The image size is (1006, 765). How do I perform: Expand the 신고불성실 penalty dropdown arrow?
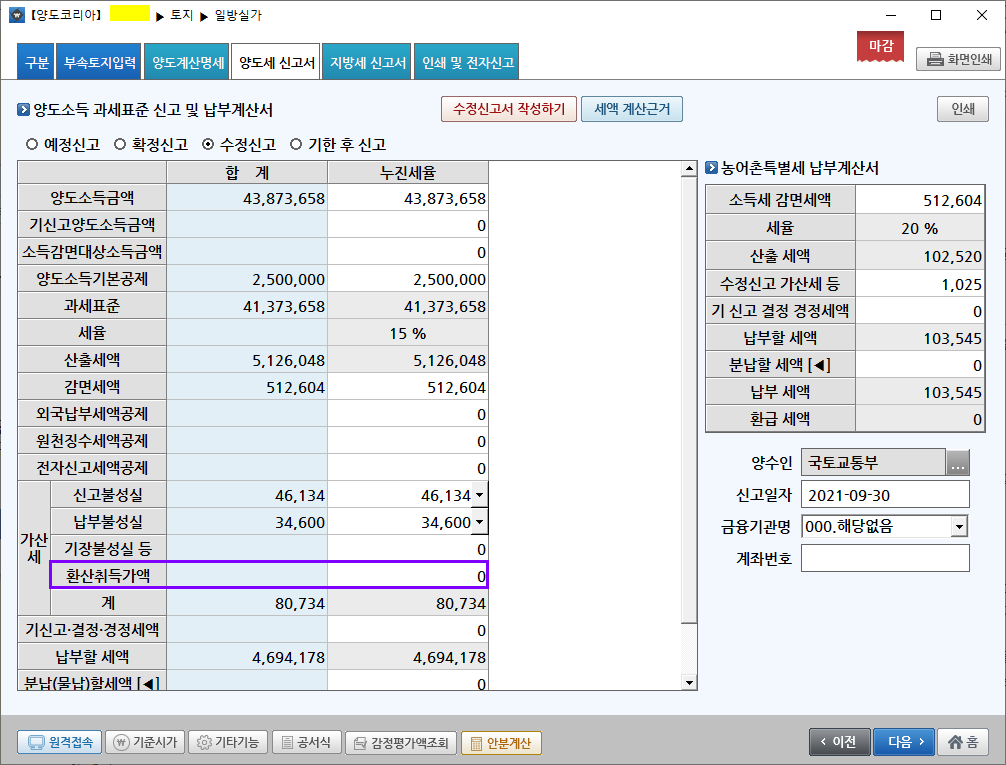(x=479, y=495)
